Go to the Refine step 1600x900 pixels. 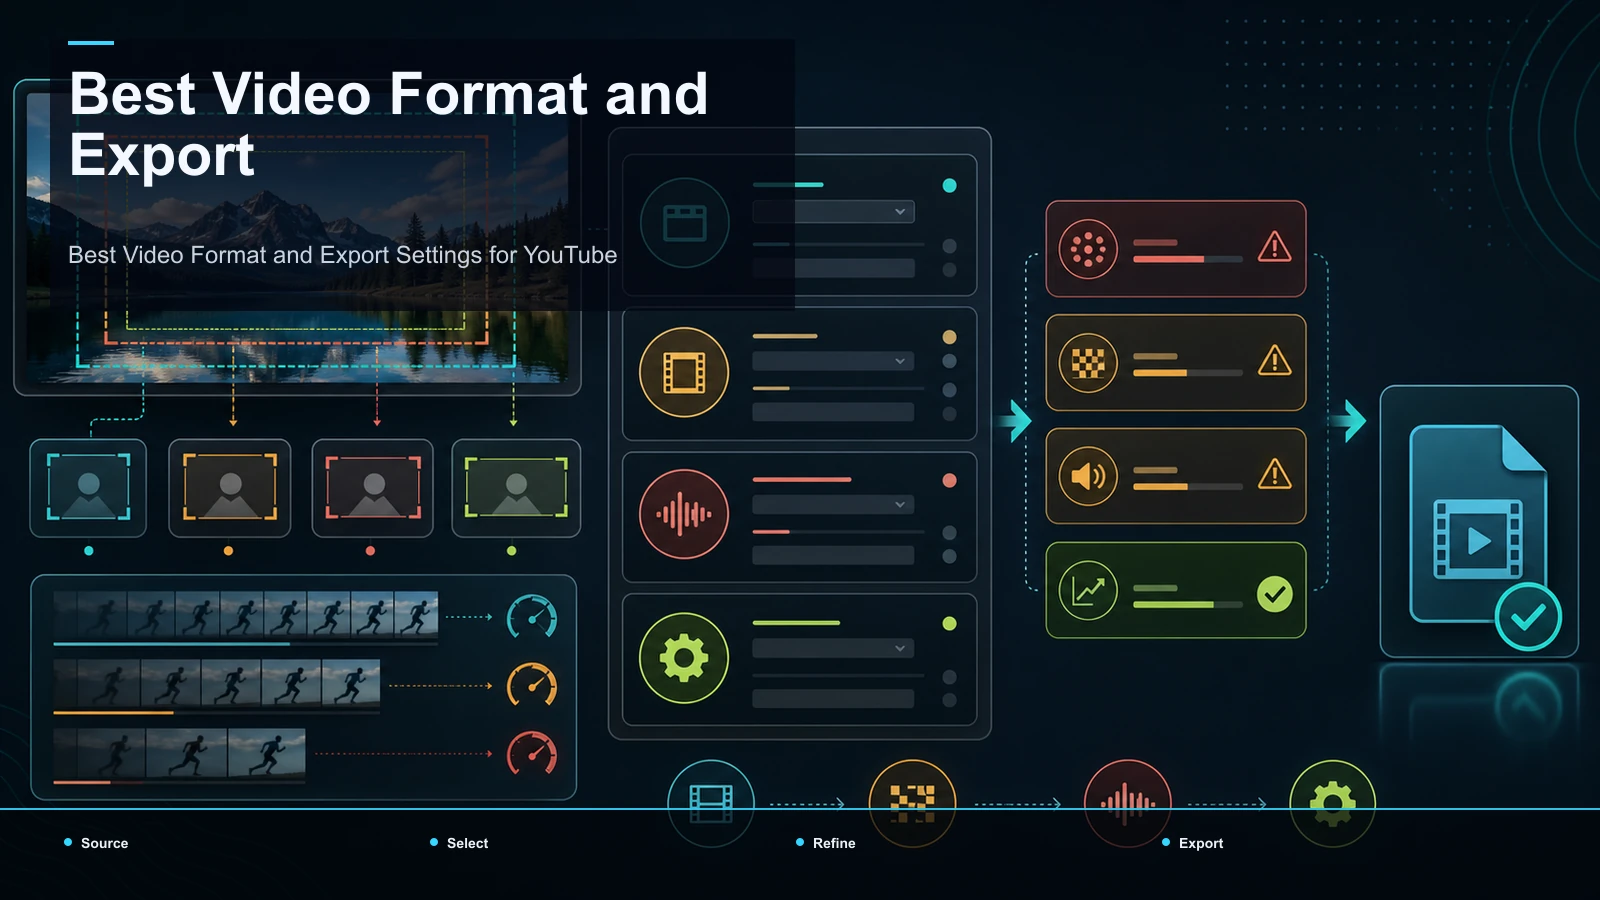point(826,843)
